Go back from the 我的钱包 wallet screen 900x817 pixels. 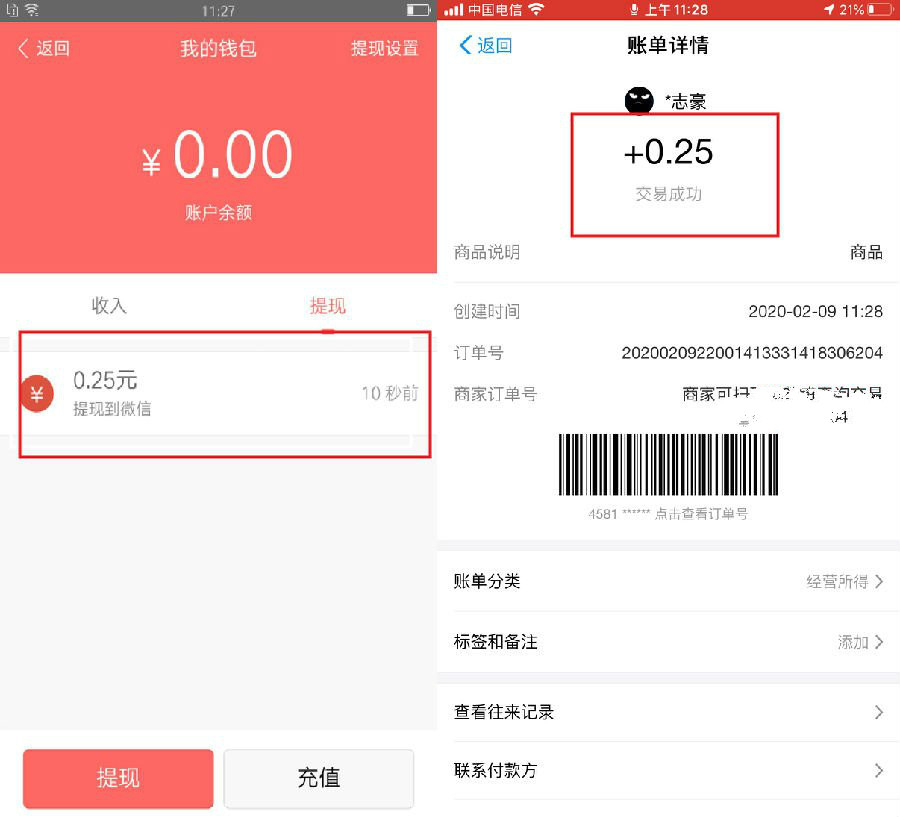tap(44, 48)
